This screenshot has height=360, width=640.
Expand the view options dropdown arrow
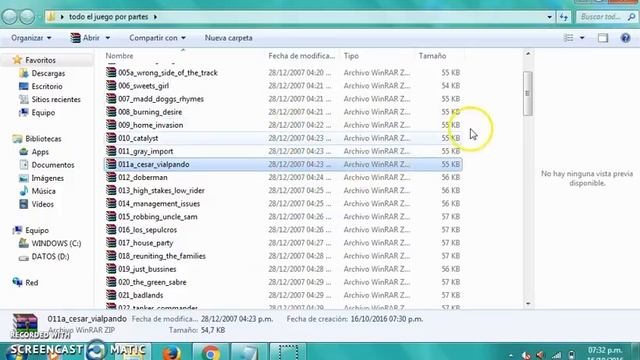[x=582, y=38]
